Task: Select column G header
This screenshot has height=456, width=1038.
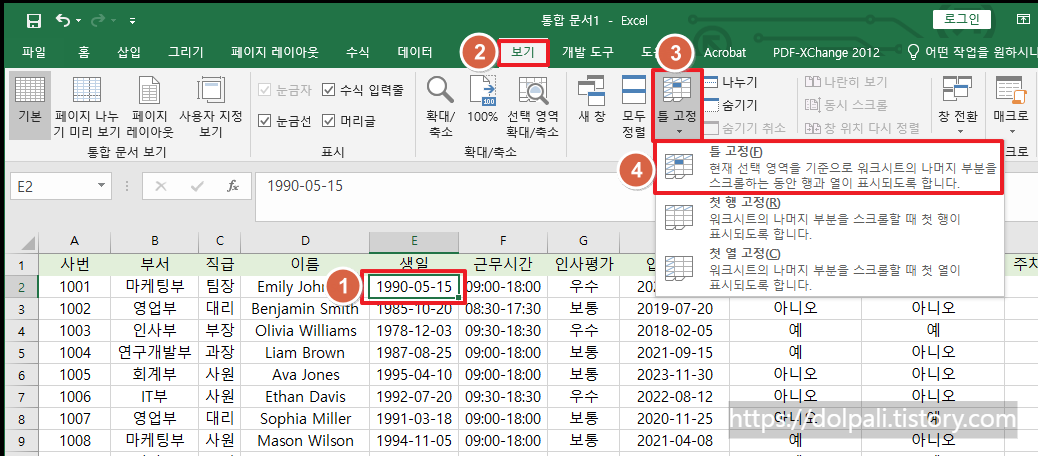Action: (x=583, y=242)
